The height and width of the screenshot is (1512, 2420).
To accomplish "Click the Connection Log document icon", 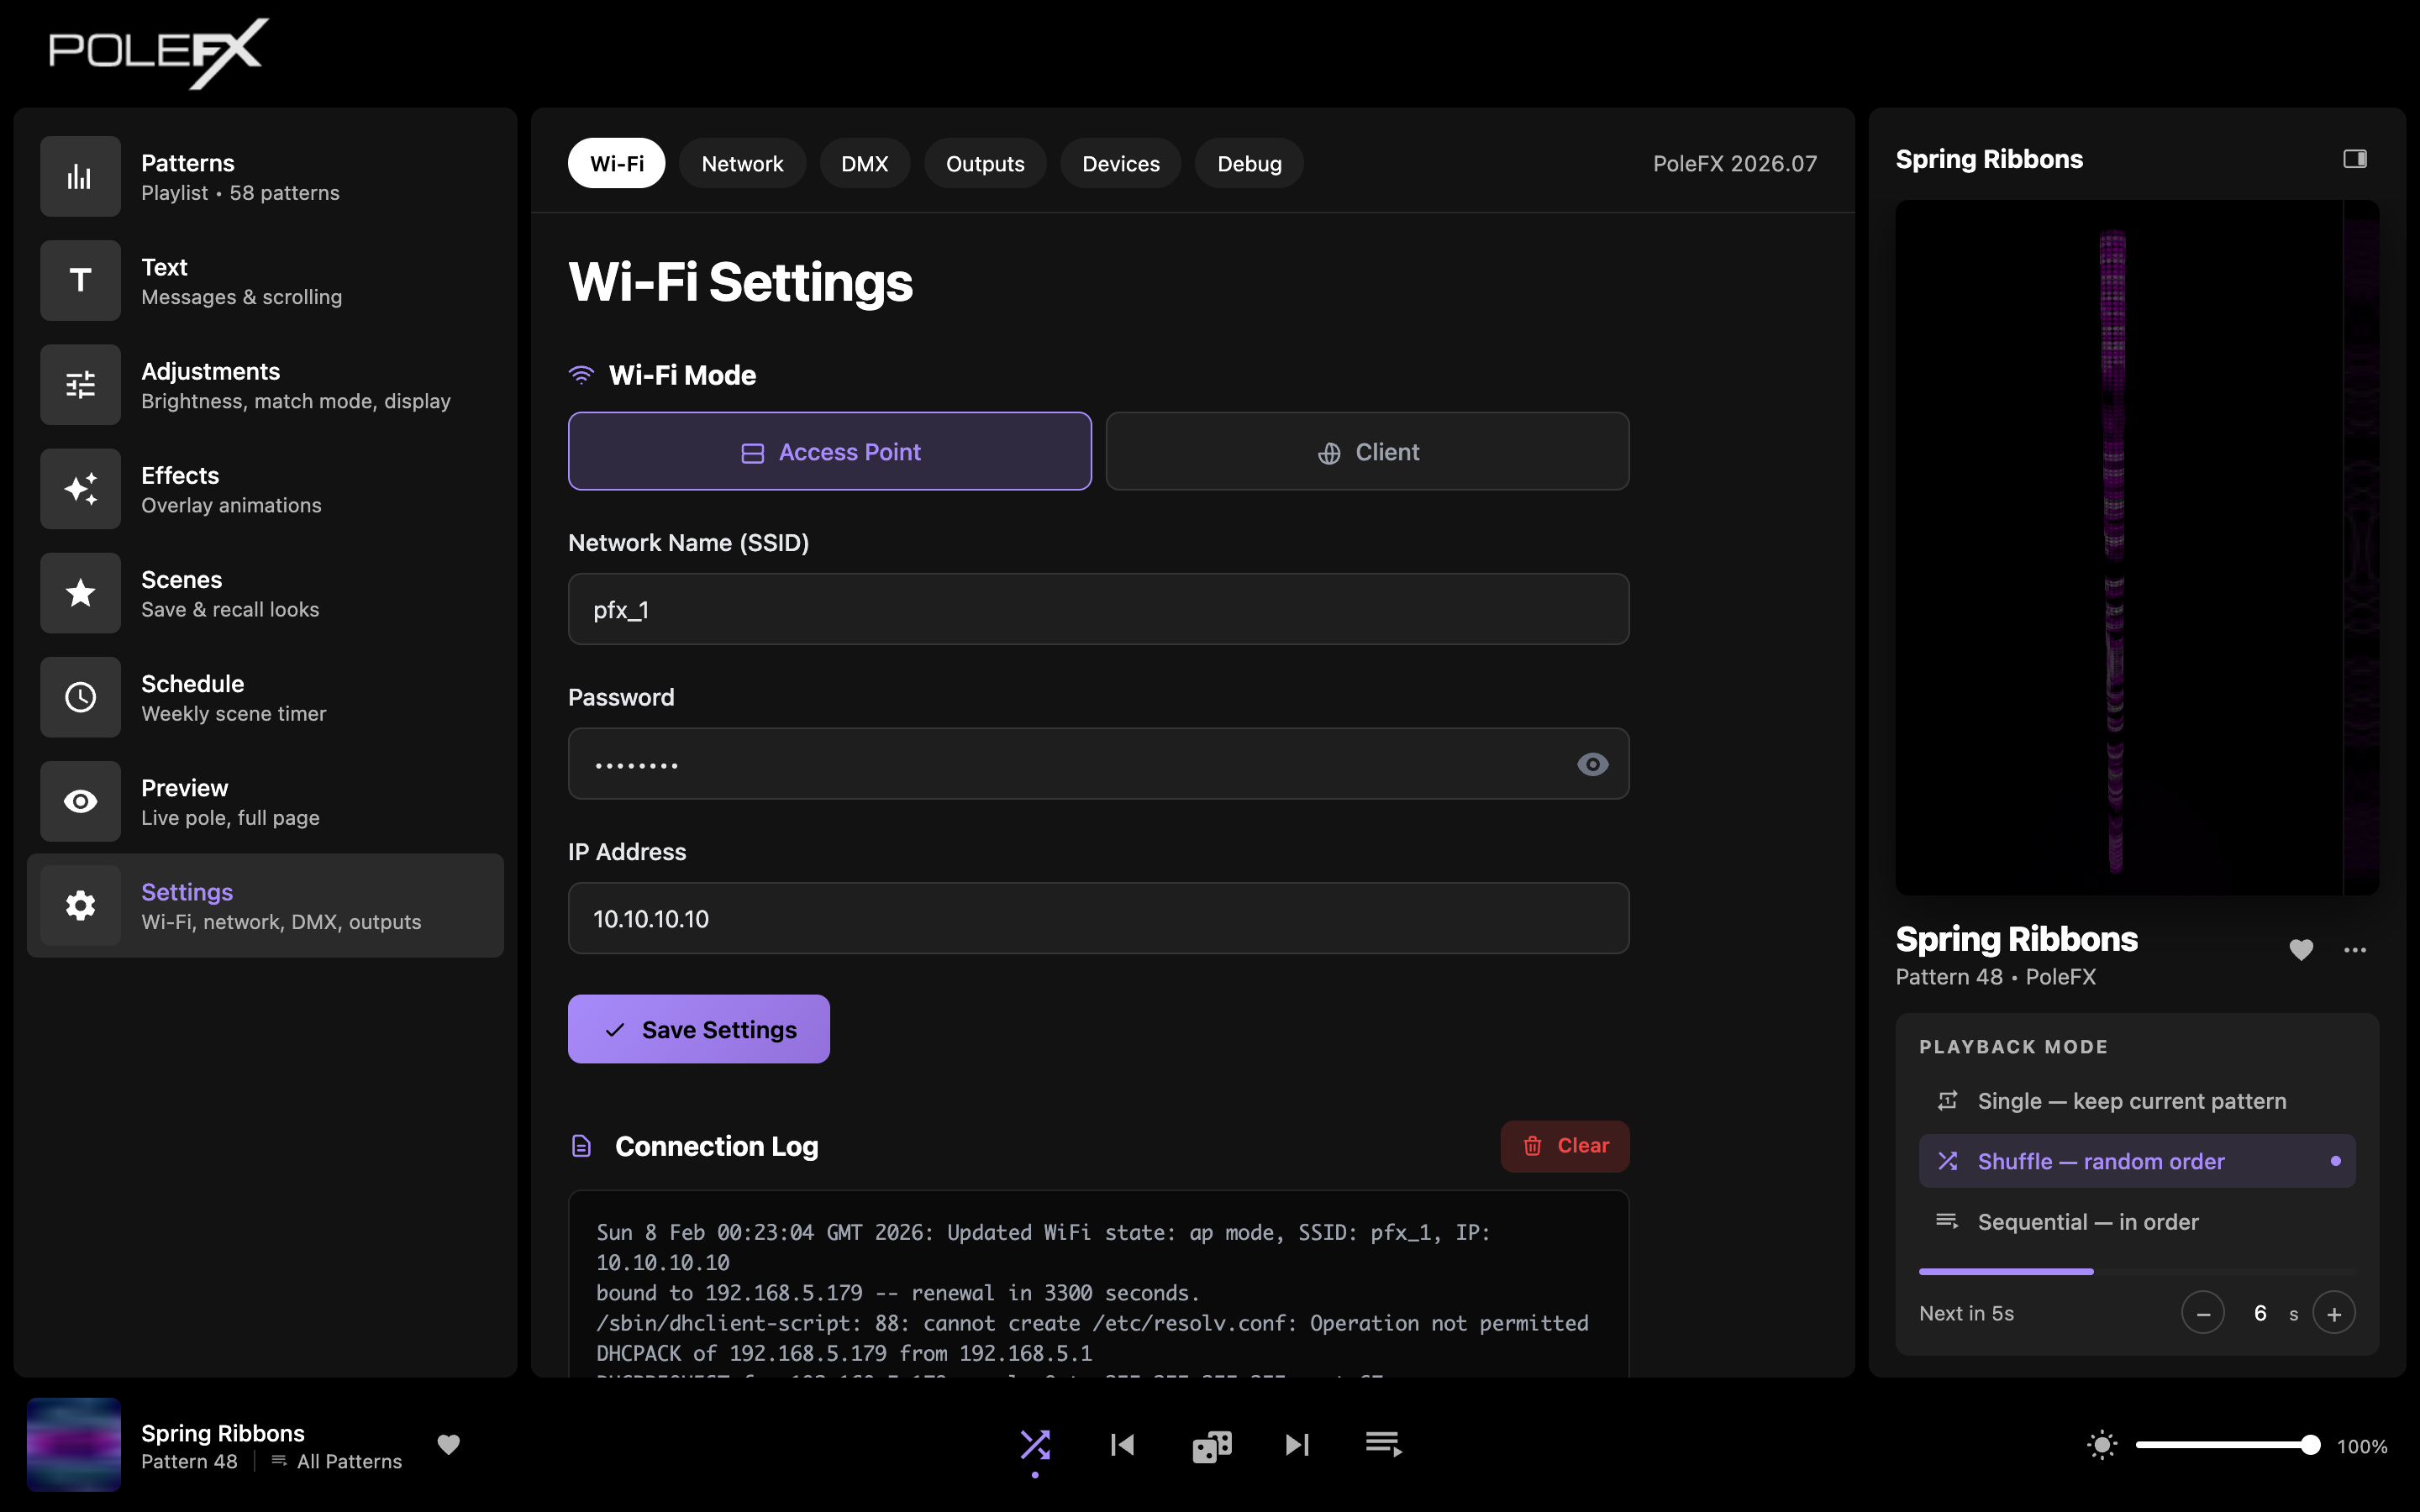I will [x=581, y=1146].
